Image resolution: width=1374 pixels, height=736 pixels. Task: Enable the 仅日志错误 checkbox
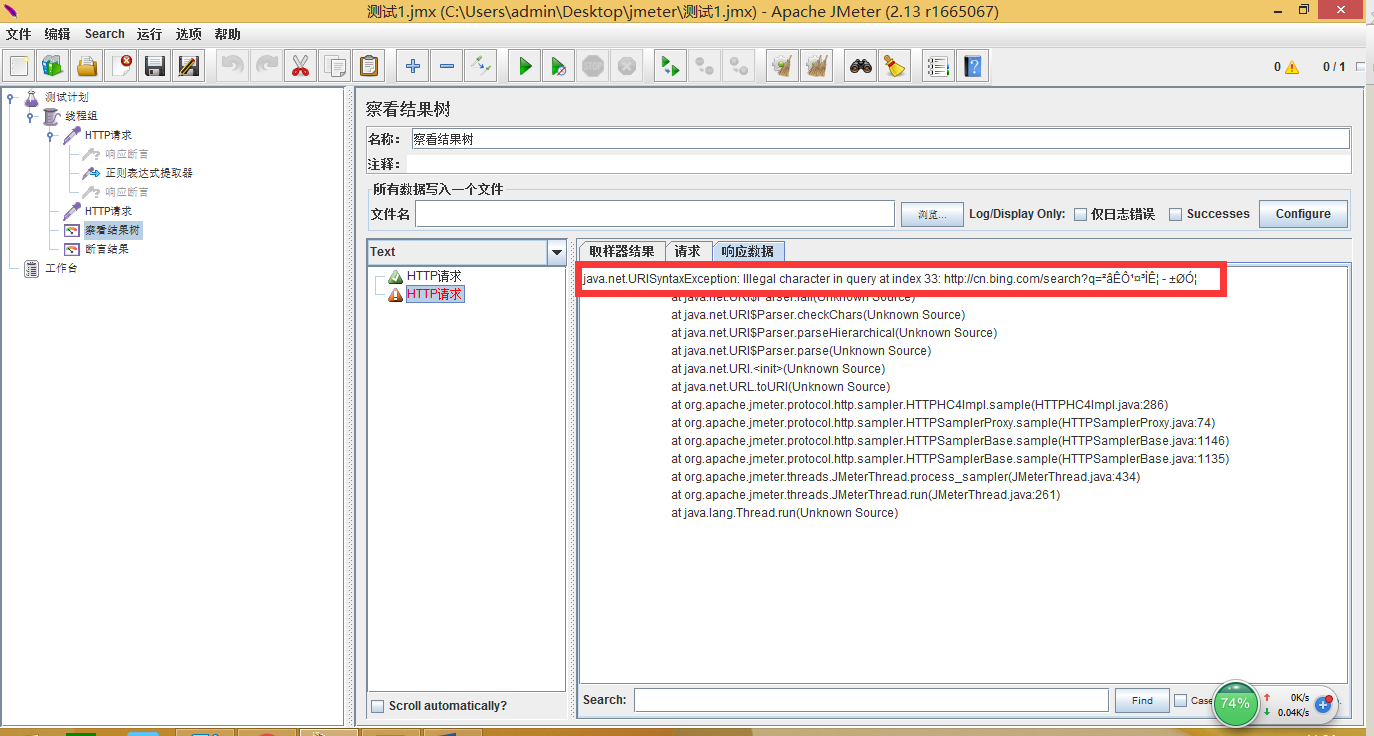pyautogui.click(x=1080, y=214)
